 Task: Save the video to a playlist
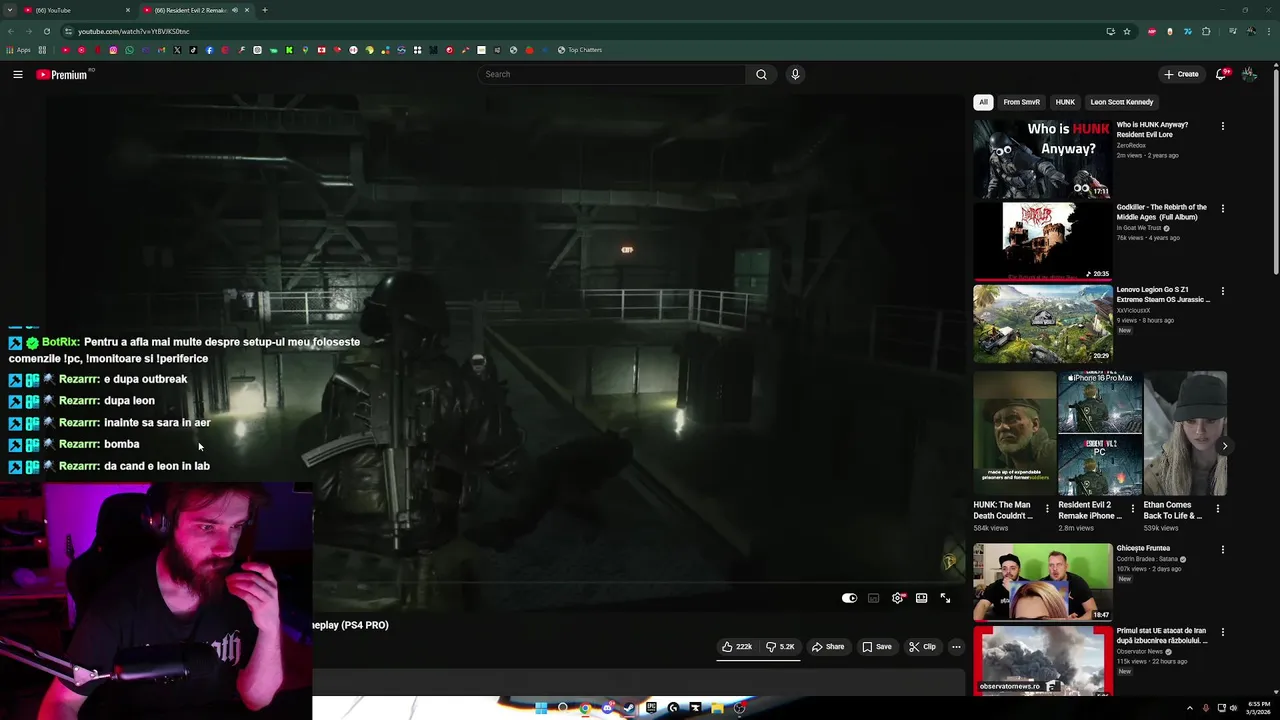[877, 647]
